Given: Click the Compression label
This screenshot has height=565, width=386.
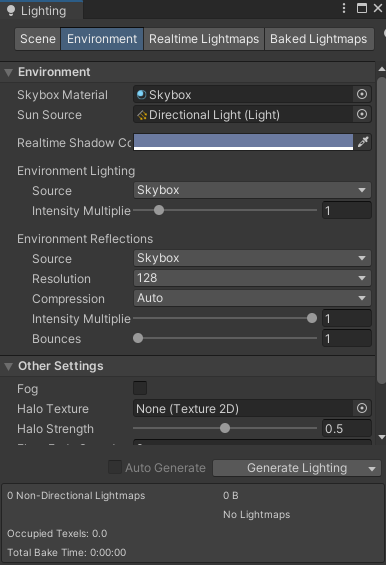Looking at the screenshot, I should tap(68, 299).
